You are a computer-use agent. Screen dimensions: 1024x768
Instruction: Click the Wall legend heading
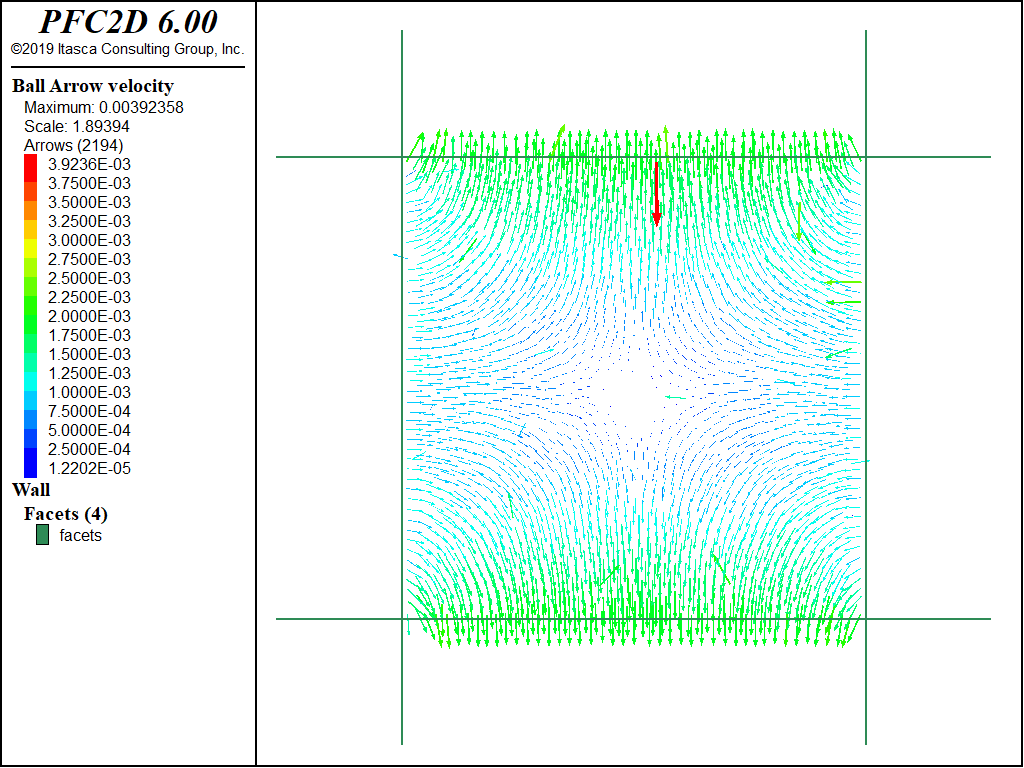pyautogui.click(x=31, y=490)
